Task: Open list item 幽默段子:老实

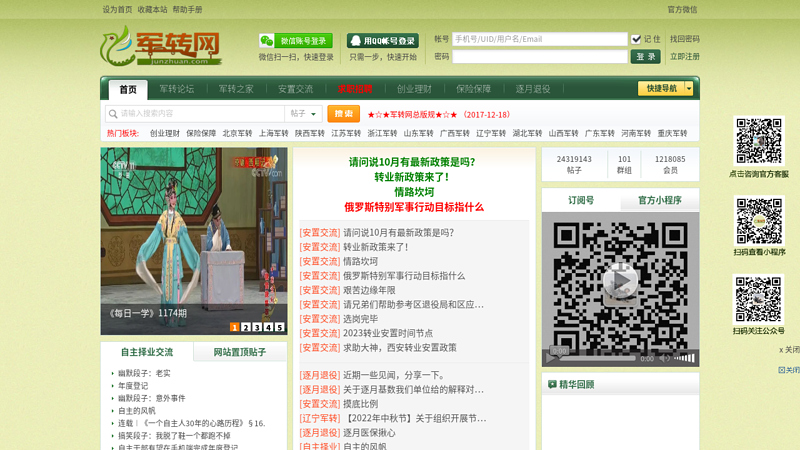Action: pyautogui.click(x=144, y=373)
